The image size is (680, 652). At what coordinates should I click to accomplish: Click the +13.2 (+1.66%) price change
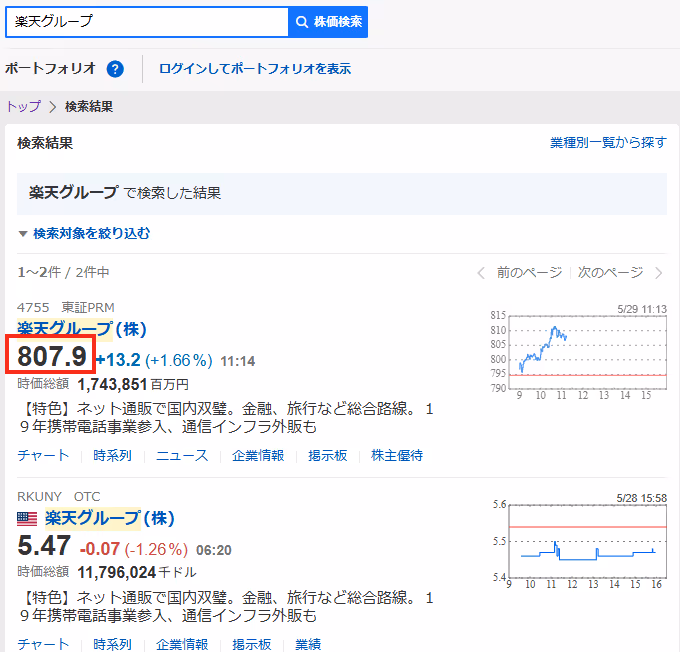click(154, 360)
